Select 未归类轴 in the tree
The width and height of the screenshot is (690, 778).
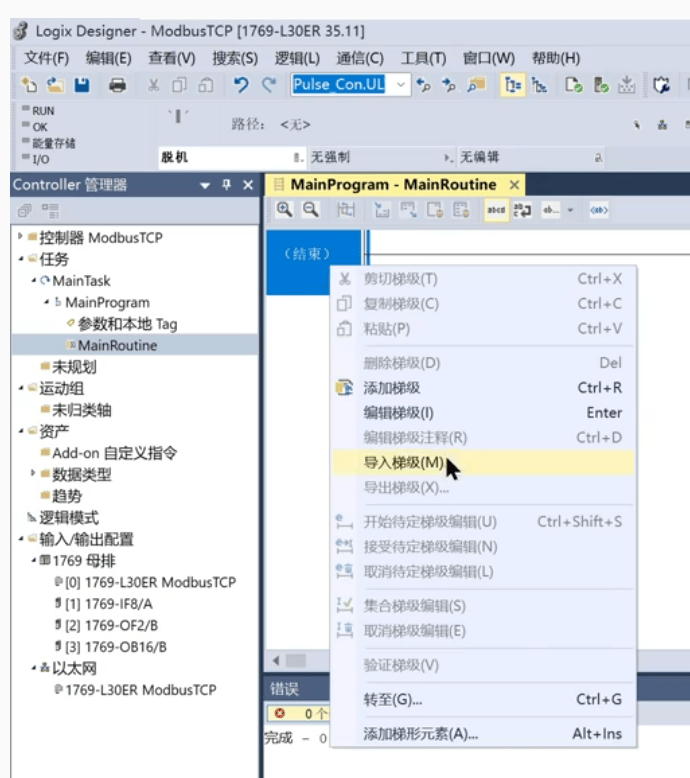[82, 410]
